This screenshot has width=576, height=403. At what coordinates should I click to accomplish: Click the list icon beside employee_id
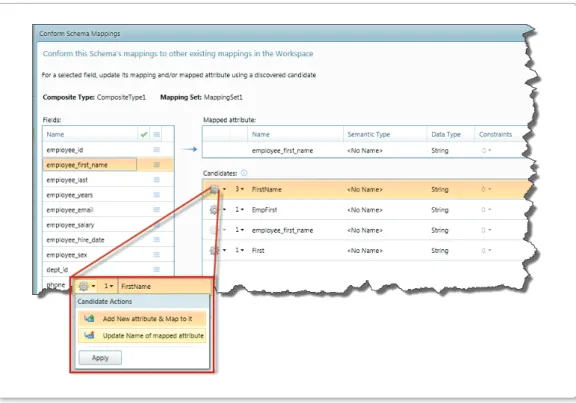(x=156, y=150)
